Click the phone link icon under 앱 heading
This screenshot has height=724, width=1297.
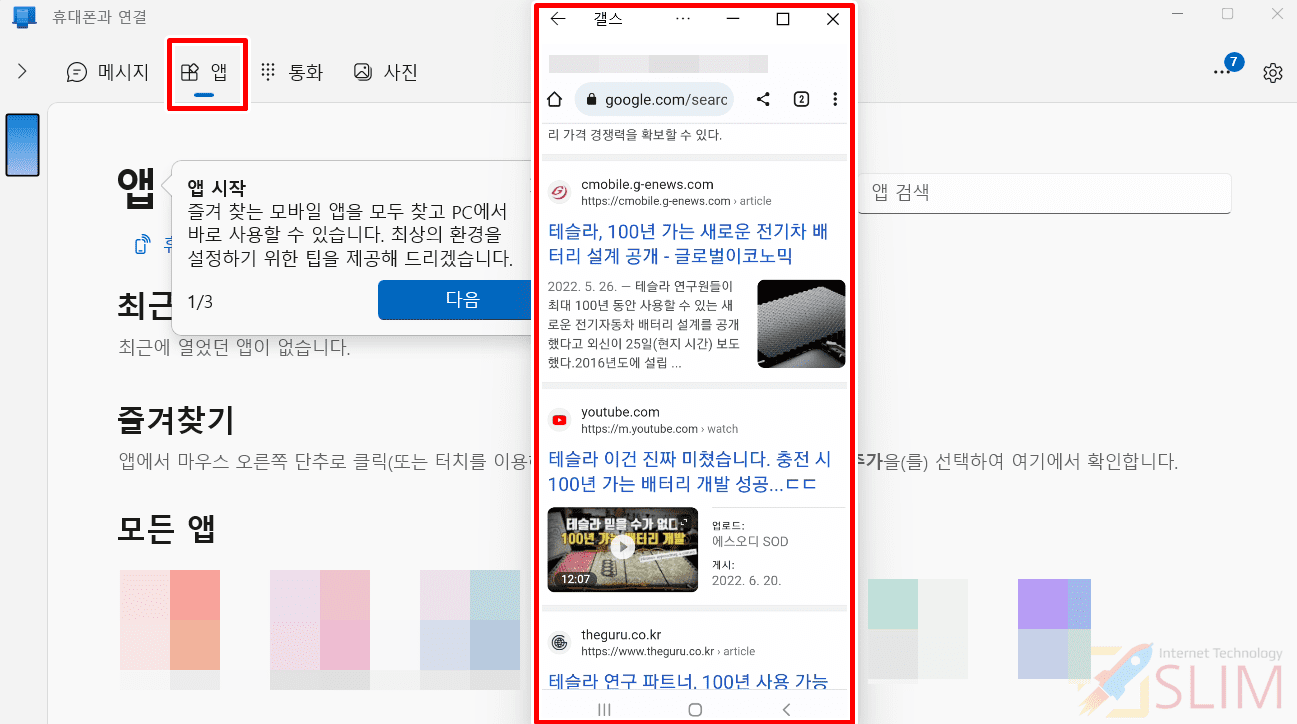click(143, 245)
